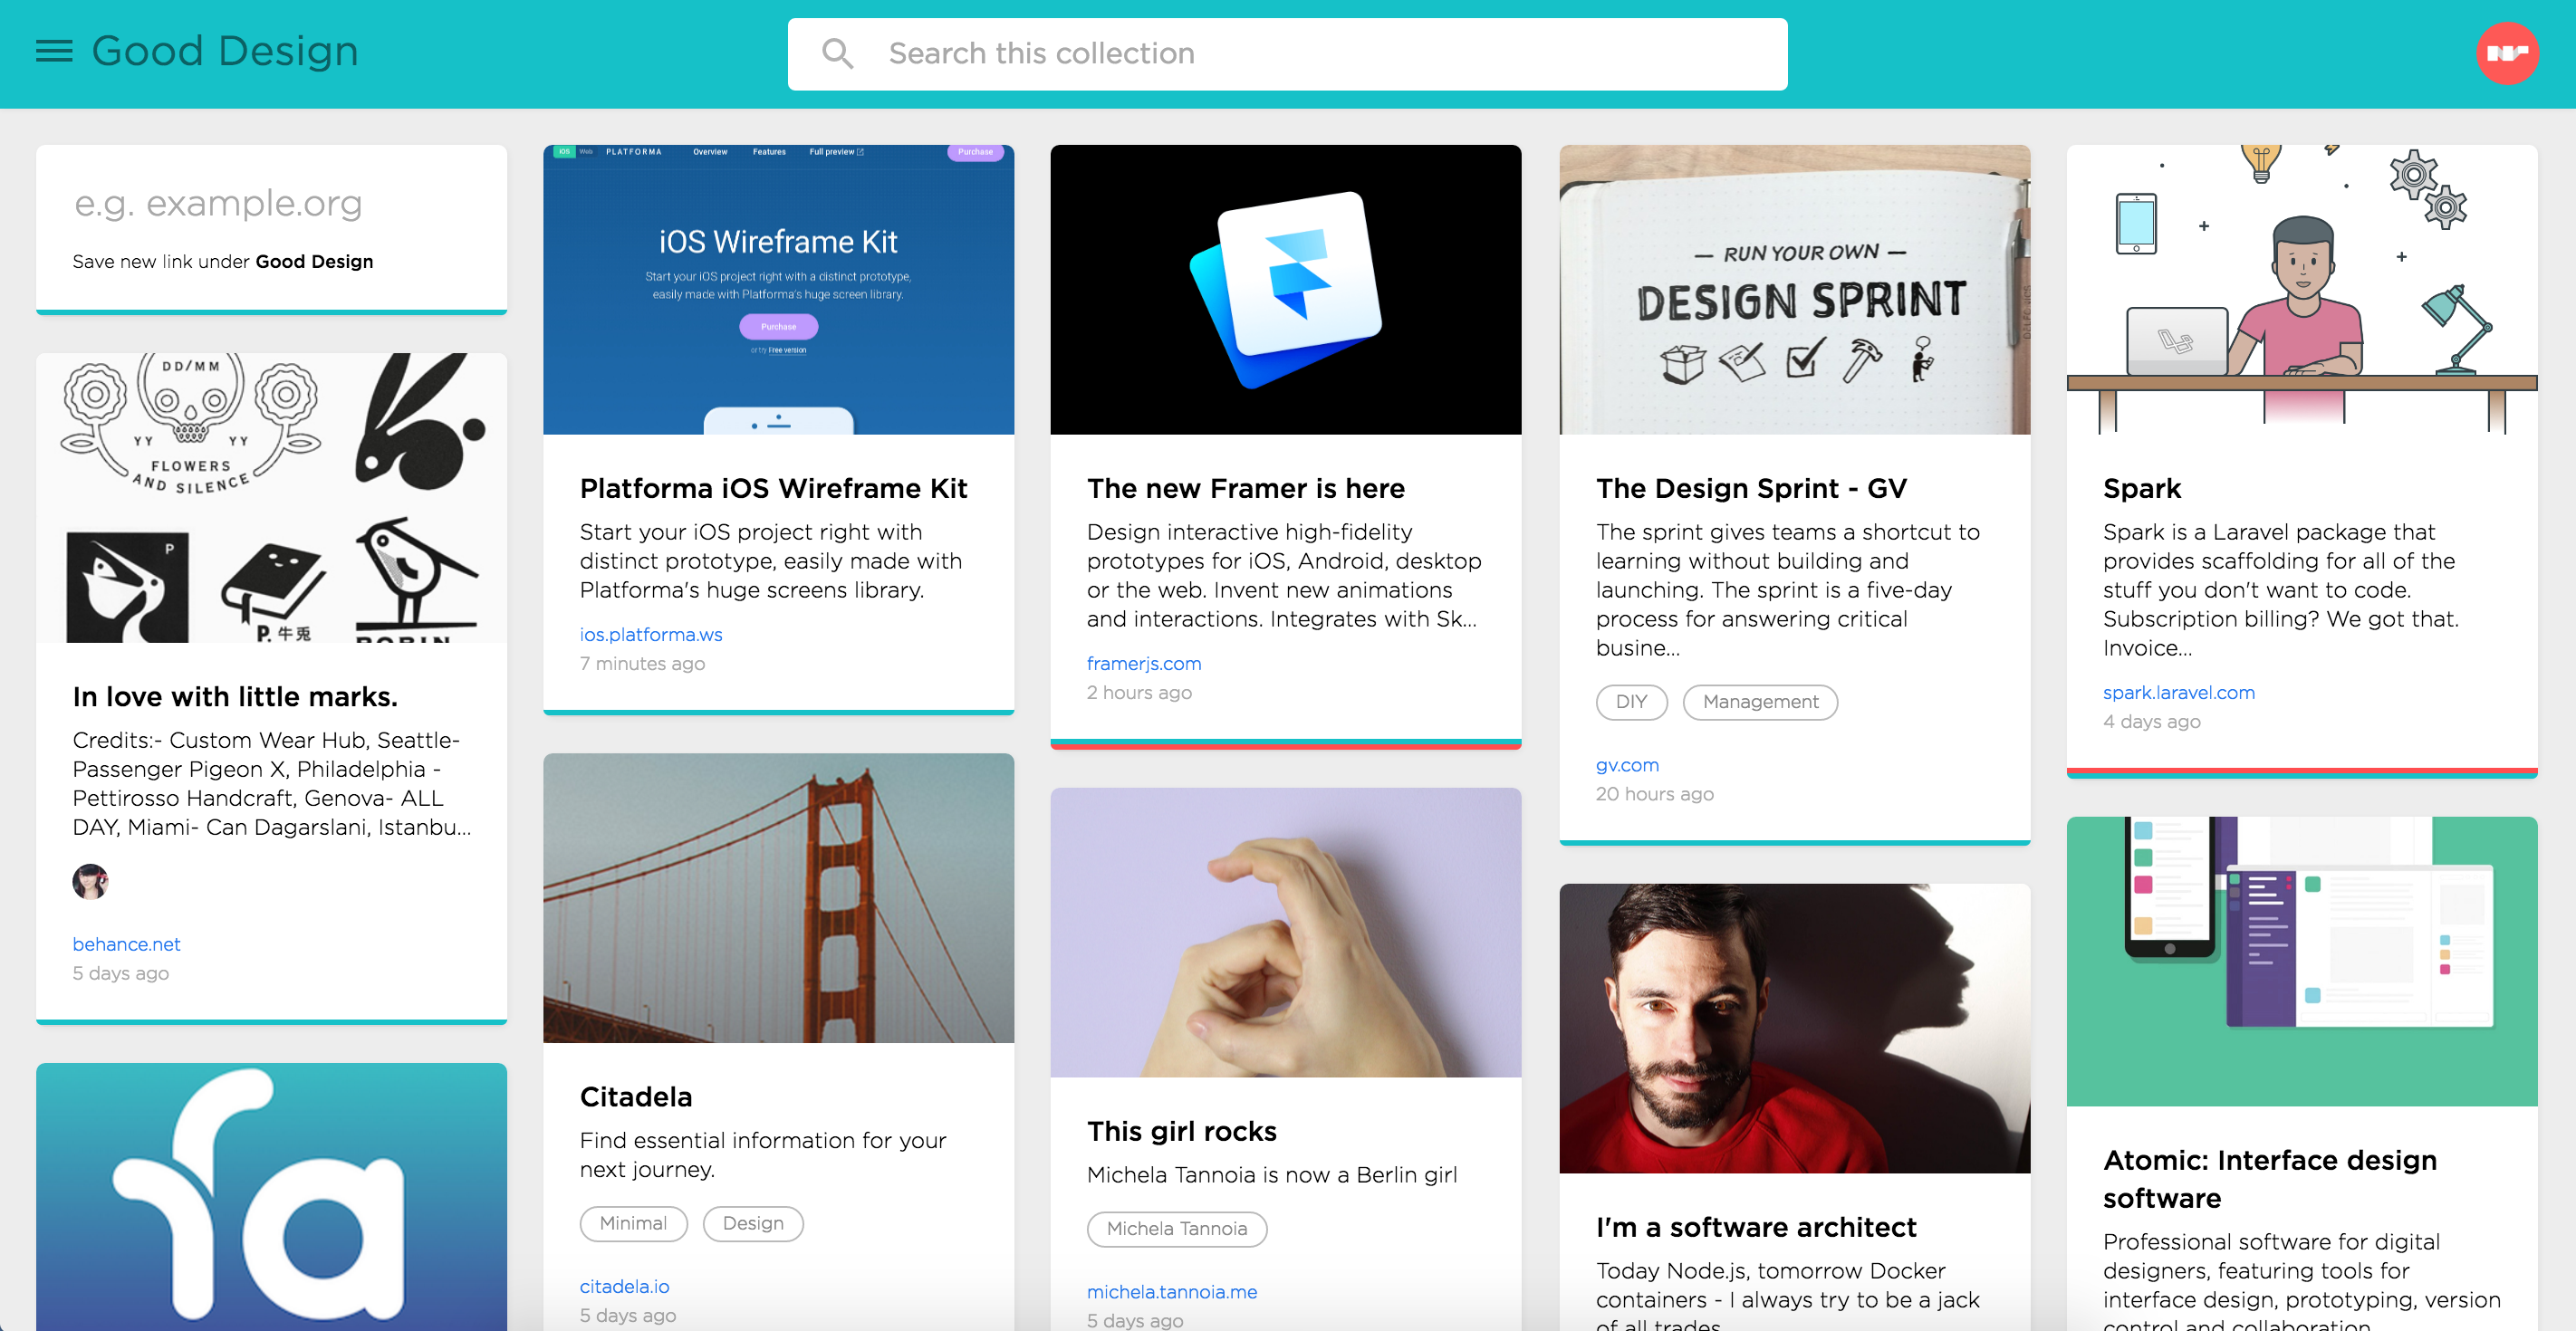The height and width of the screenshot is (1331, 2576).
Task: Click the Golden Gate bridge thumbnail
Action: 778,897
